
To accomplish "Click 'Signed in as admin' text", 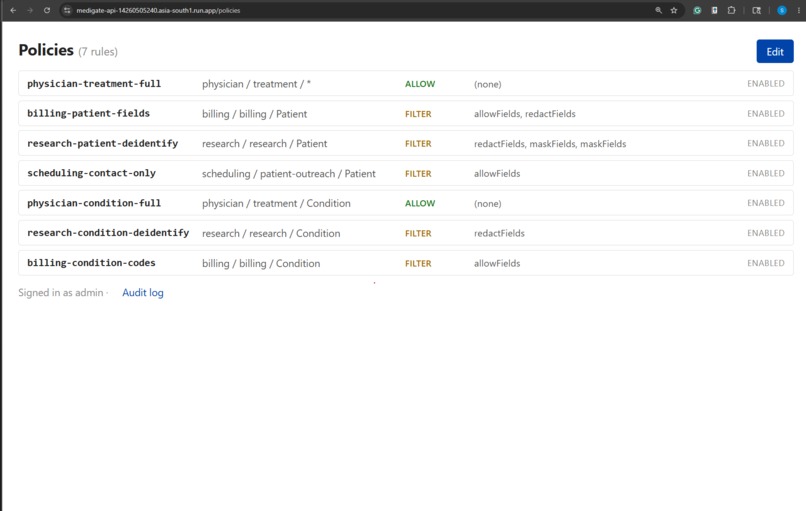I will click(61, 293).
